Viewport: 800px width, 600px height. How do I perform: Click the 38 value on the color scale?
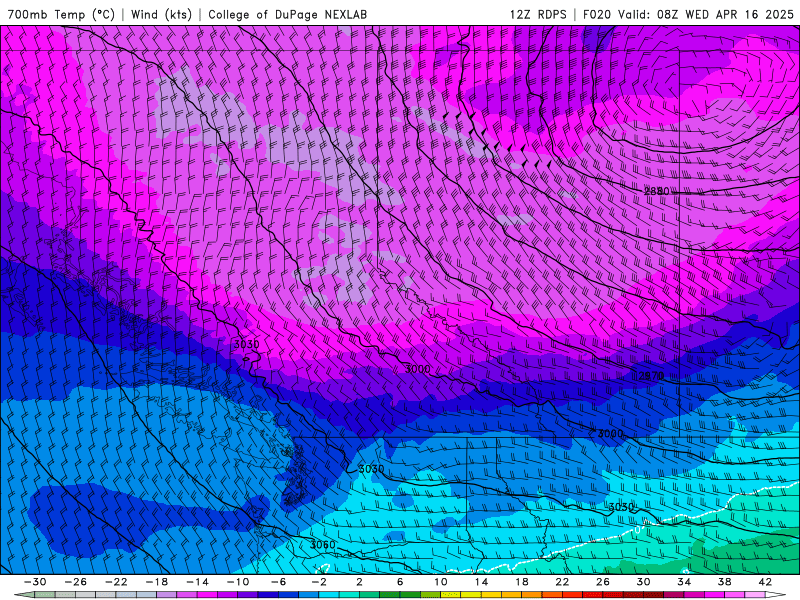point(724,582)
